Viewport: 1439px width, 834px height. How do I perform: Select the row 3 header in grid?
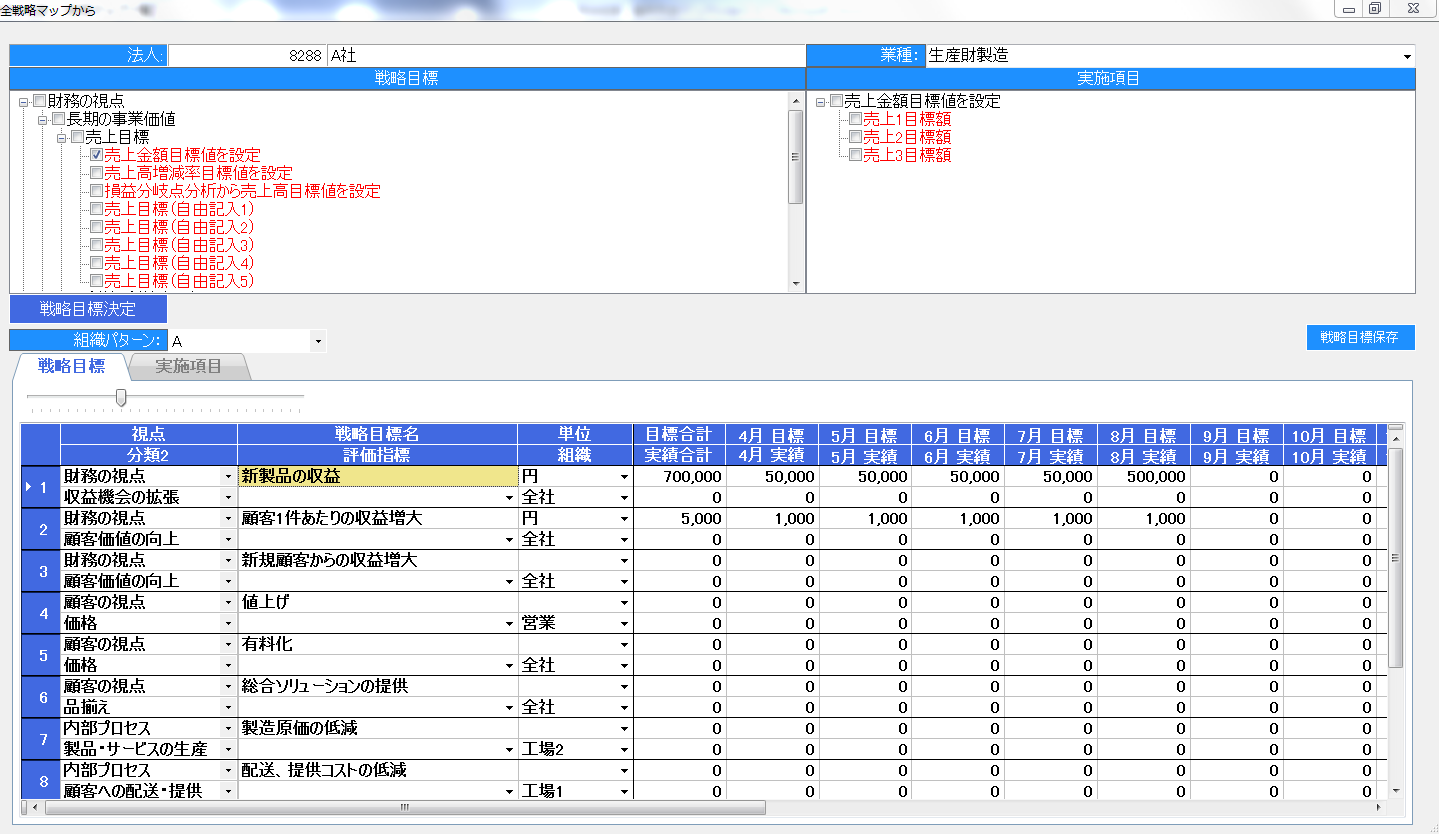point(41,571)
